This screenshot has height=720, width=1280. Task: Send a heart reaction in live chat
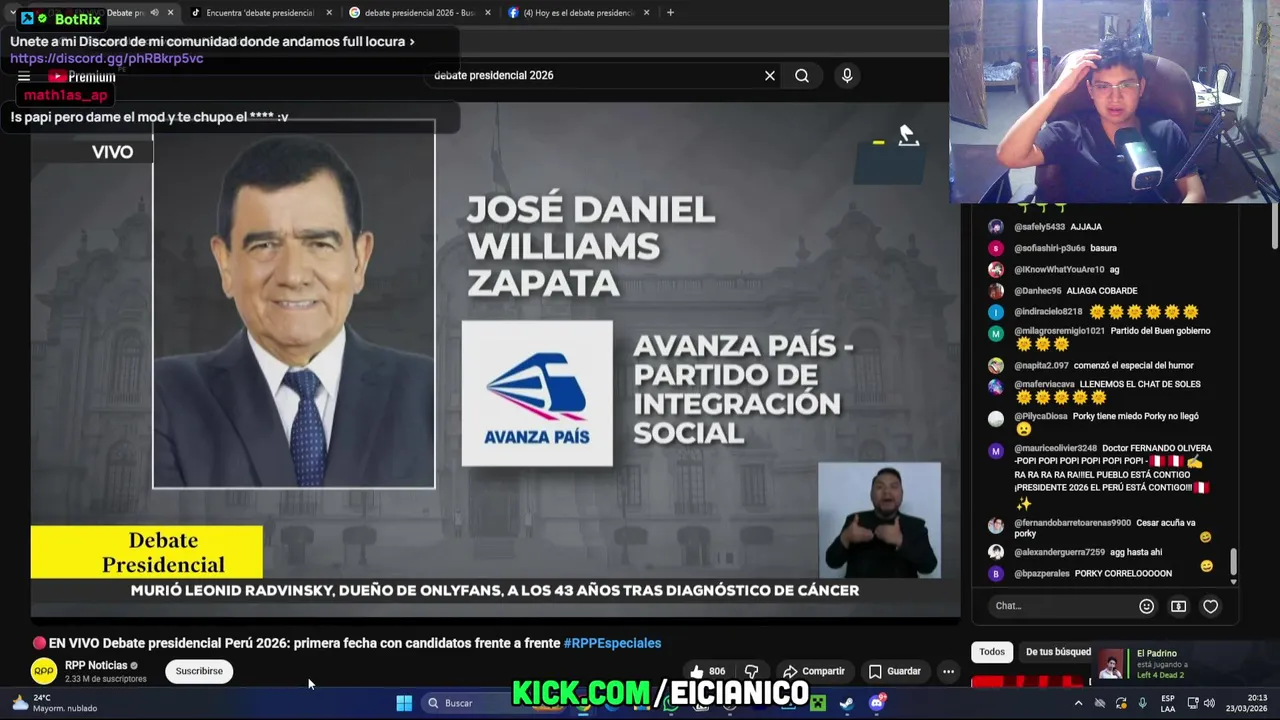(1210, 606)
